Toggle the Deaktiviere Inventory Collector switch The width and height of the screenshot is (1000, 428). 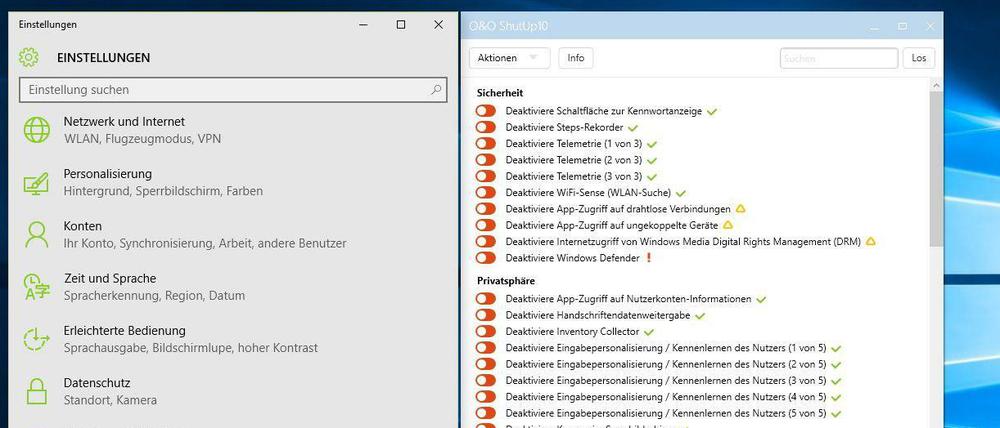(x=485, y=332)
